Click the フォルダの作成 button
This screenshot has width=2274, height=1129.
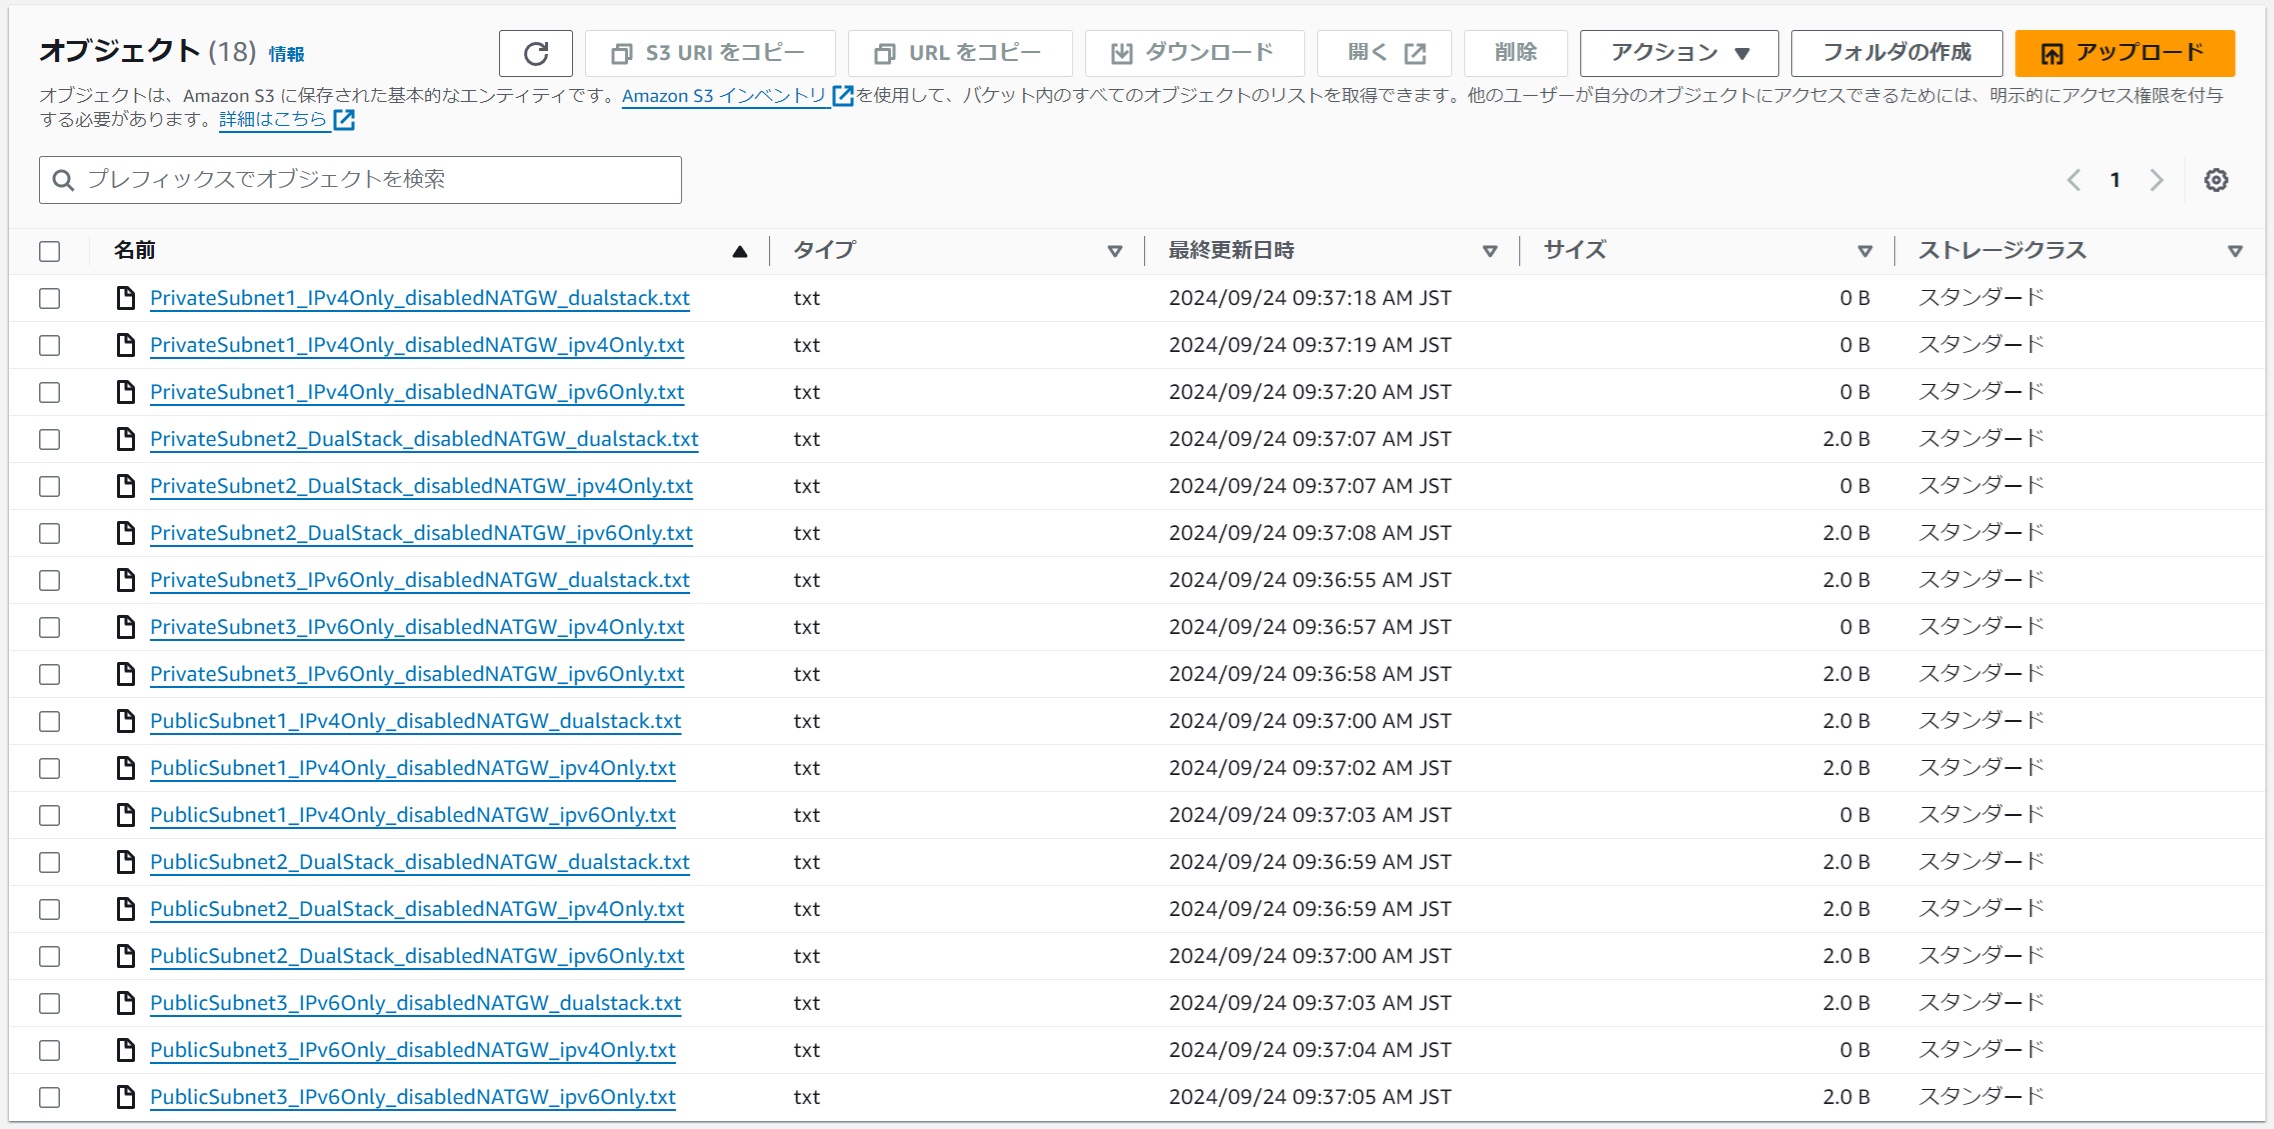coord(1895,53)
